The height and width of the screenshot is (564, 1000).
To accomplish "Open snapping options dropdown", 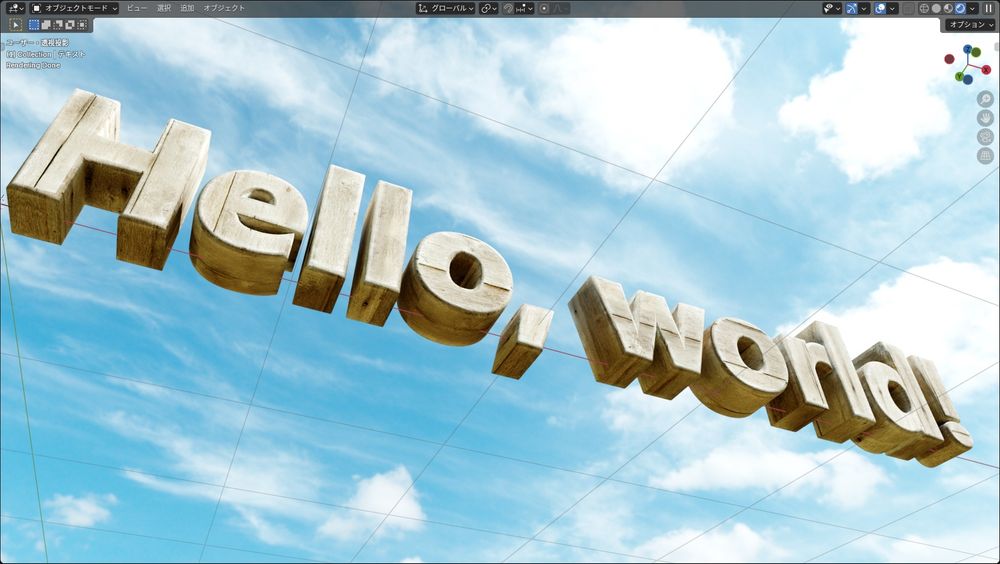I will [524, 8].
